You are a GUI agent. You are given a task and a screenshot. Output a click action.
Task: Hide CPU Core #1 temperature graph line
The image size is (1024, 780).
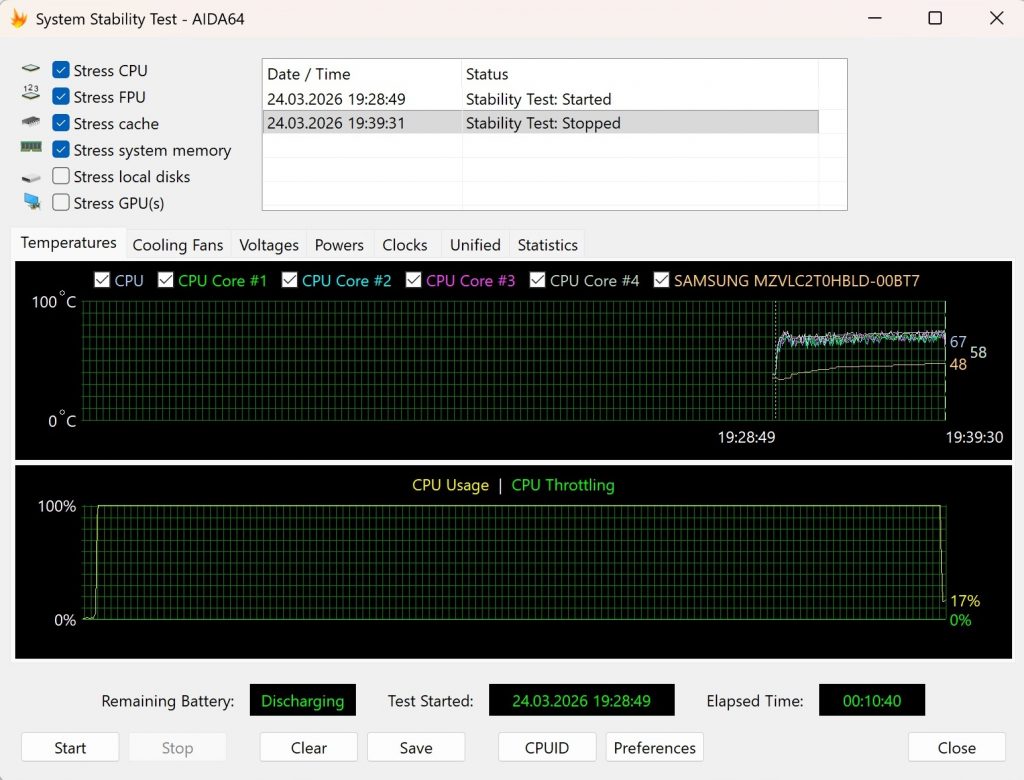click(166, 280)
